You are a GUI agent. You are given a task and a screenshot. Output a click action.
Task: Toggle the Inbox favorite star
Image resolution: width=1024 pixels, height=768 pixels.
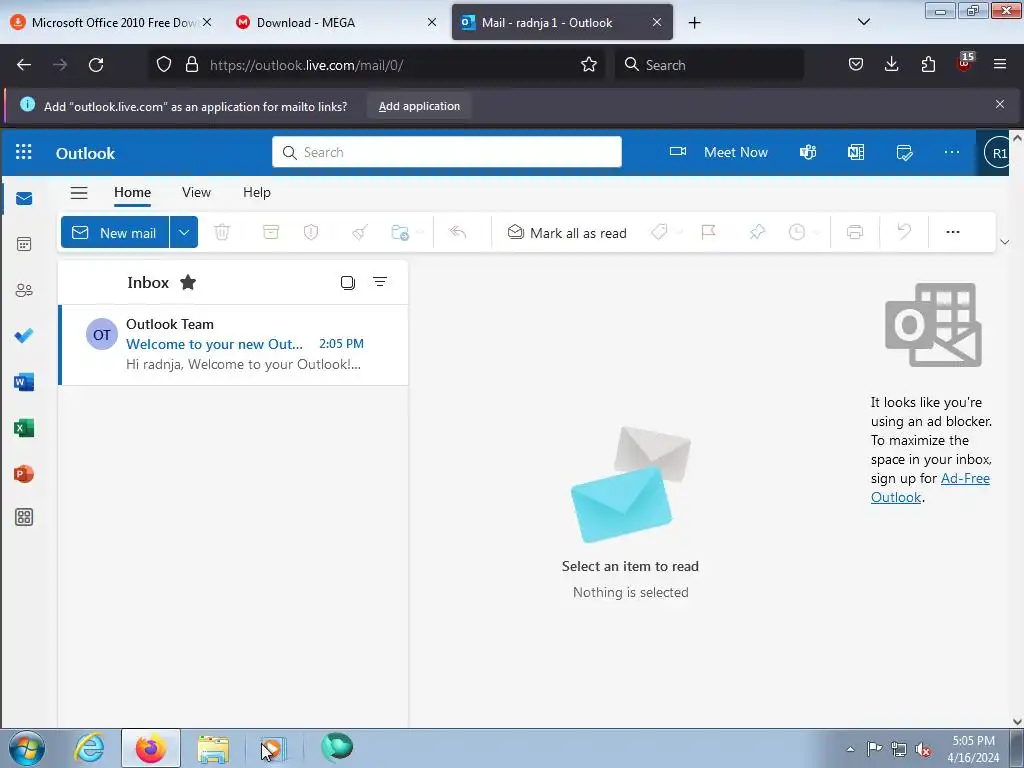(188, 282)
